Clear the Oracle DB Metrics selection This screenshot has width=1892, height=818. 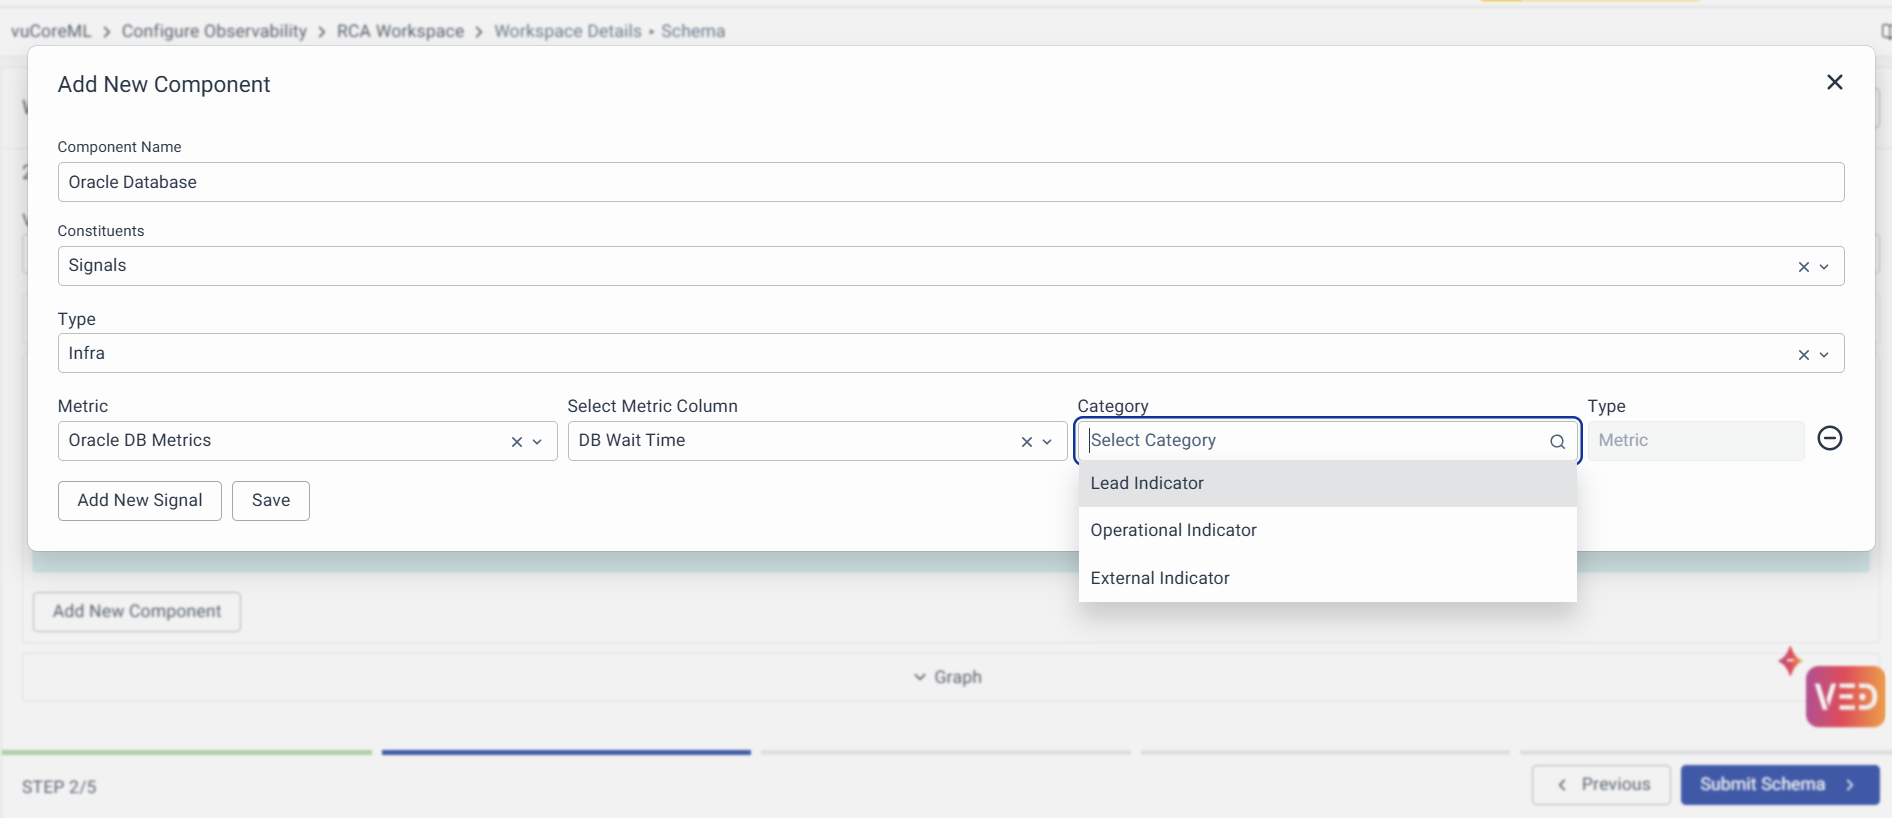click(x=516, y=442)
